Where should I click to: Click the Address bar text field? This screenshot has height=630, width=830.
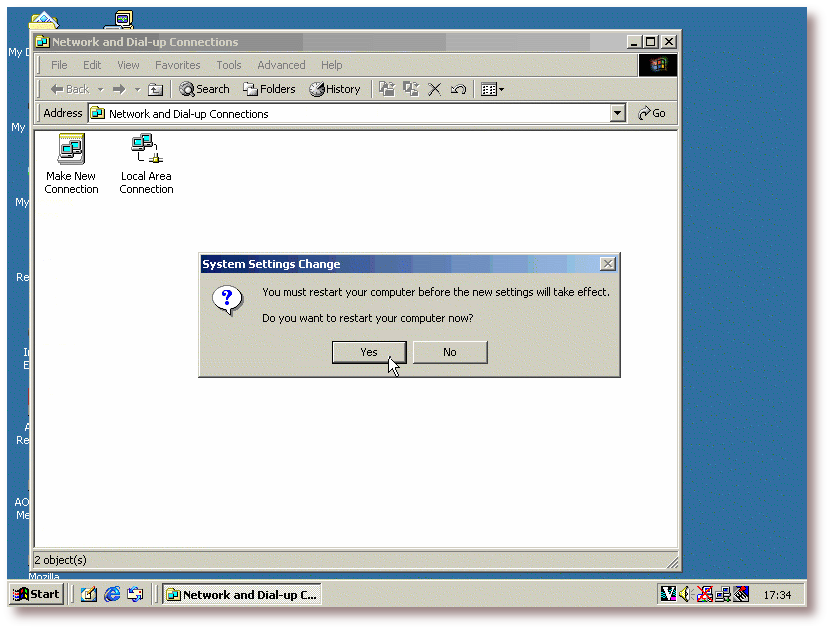tap(350, 114)
